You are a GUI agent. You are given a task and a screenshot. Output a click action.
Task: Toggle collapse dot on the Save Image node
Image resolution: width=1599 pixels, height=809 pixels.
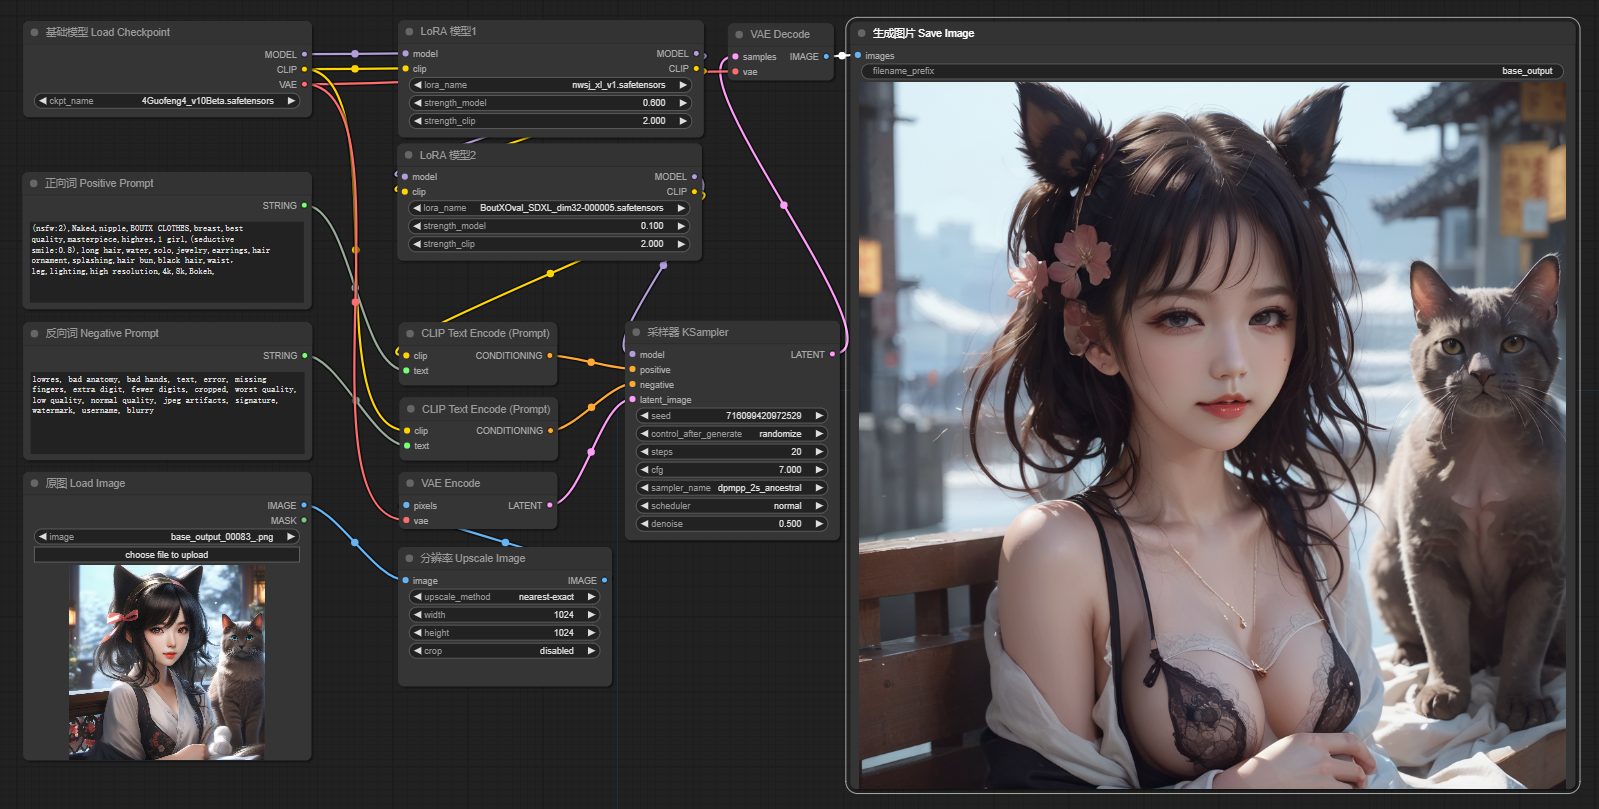click(861, 33)
